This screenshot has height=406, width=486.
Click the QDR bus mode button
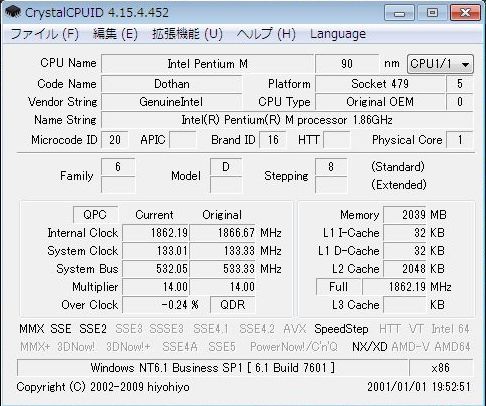point(233,305)
